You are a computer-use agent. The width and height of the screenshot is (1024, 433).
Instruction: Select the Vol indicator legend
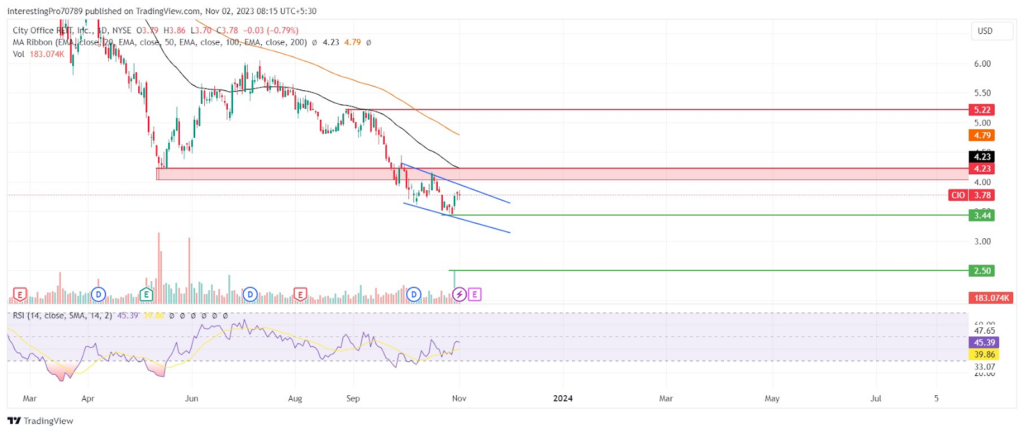[18, 54]
